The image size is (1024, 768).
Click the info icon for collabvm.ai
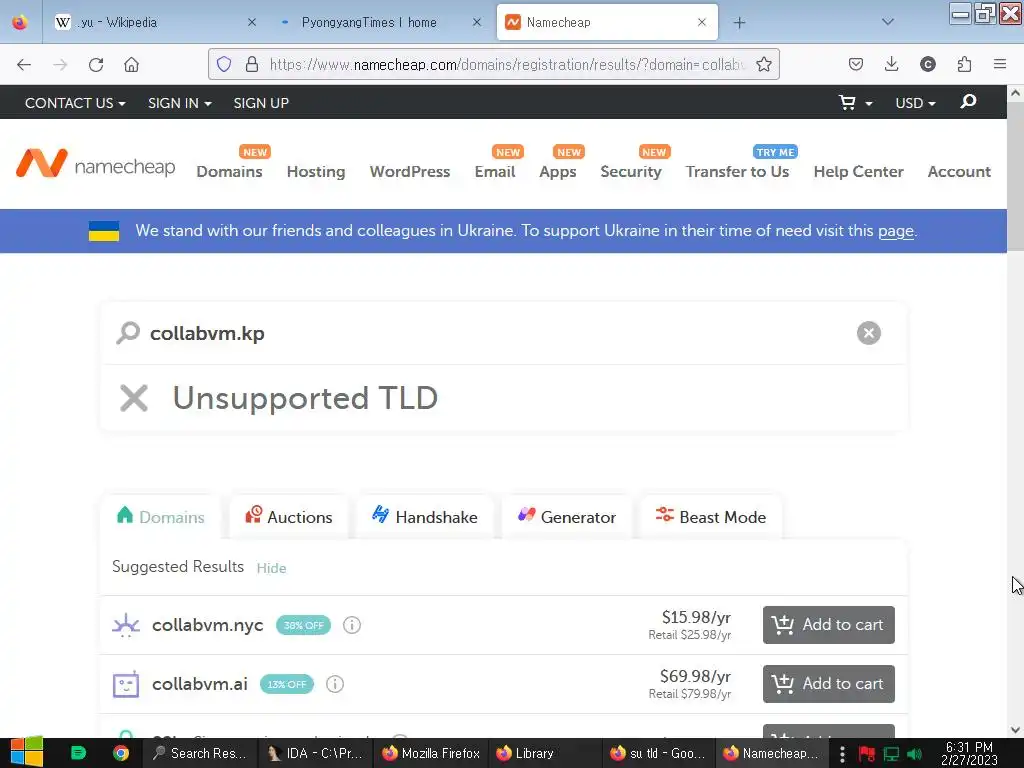click(335, 684)
